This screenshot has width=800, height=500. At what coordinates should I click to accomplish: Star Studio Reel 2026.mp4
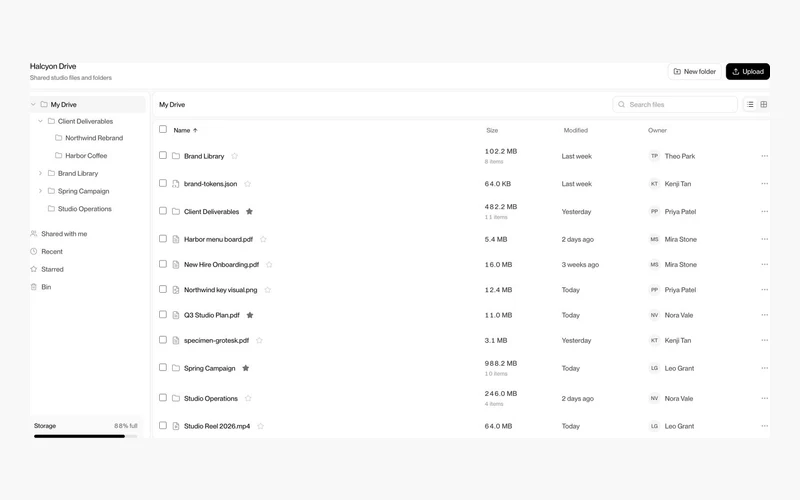[261, 426]
